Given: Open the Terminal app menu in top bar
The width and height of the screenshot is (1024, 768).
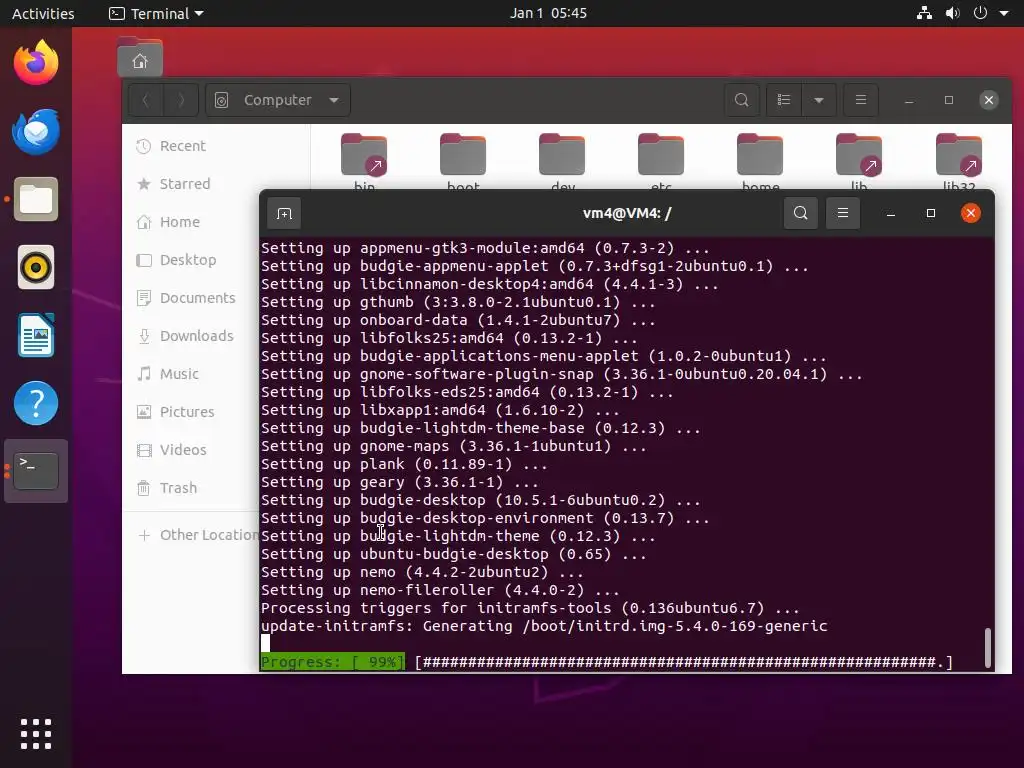Looking at the screenshot, I should tap(156, 13).
